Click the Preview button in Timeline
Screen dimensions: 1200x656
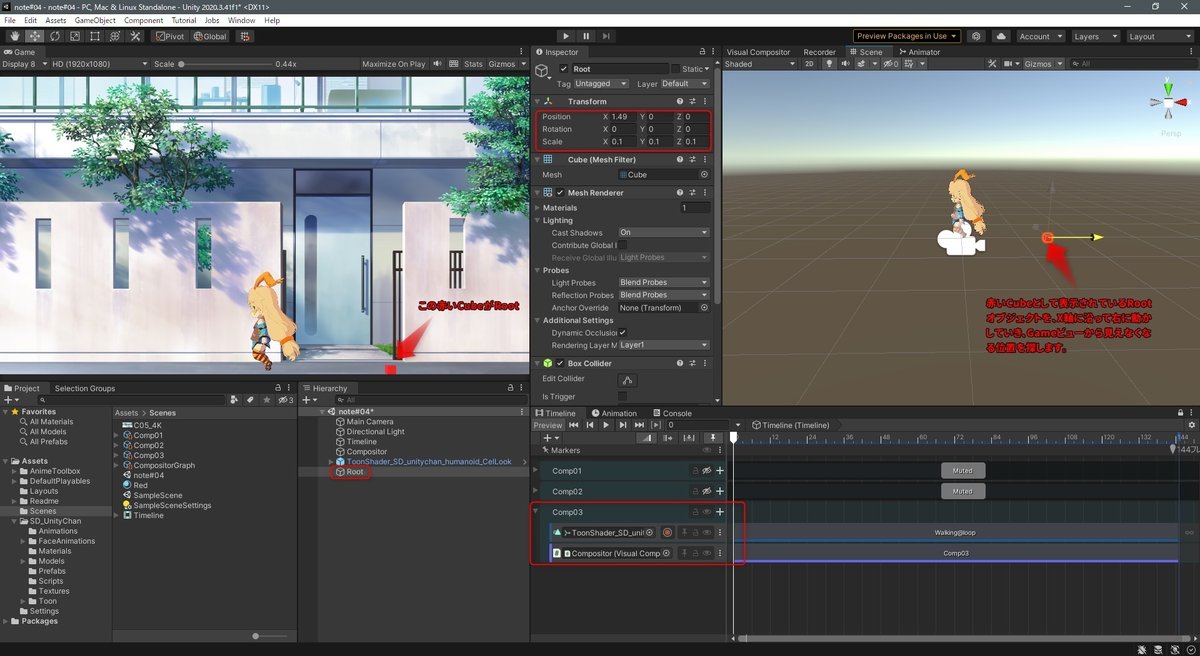pyautogui.click(x=548, y=425)
